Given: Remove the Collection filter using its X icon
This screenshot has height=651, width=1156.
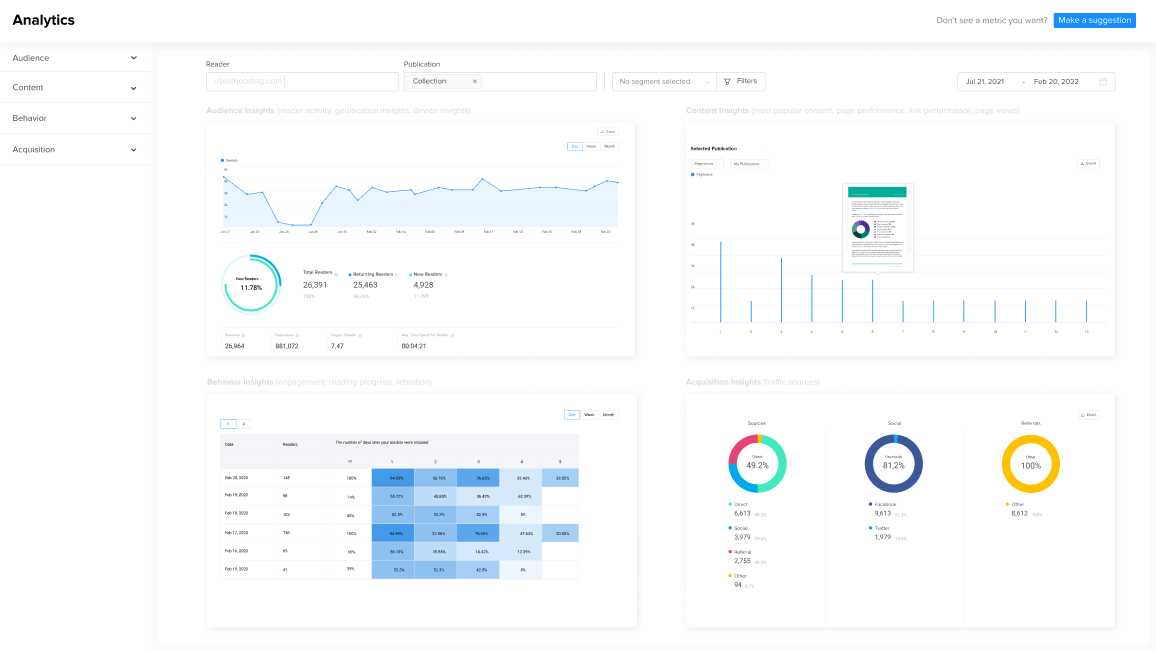Looking at the screenshot, I should click(477, 81).
